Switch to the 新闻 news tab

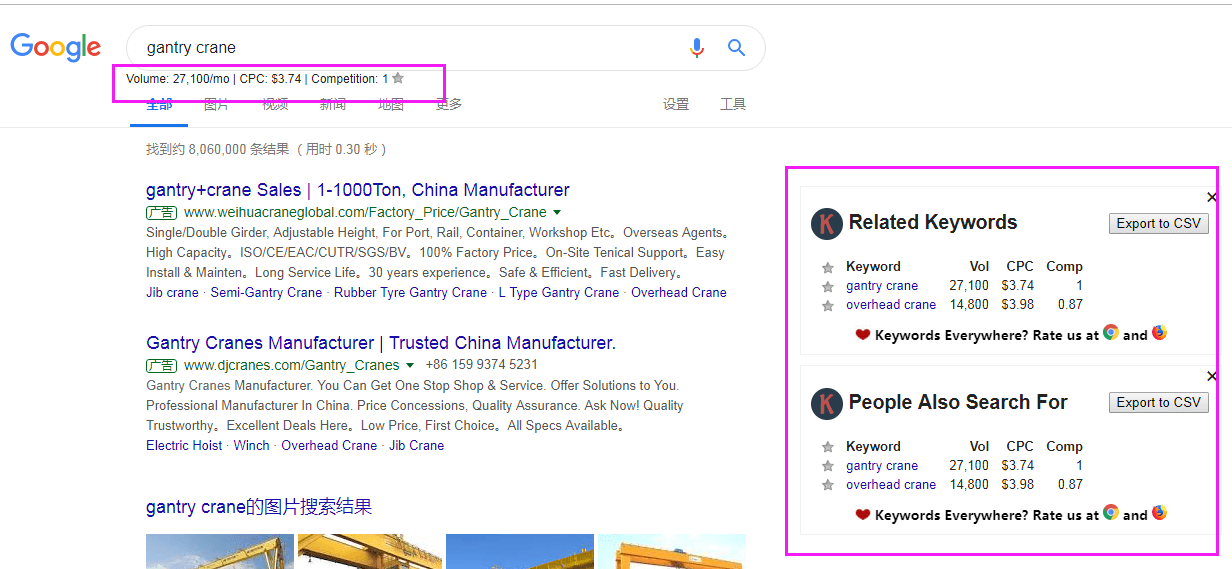tap(333, 104)
